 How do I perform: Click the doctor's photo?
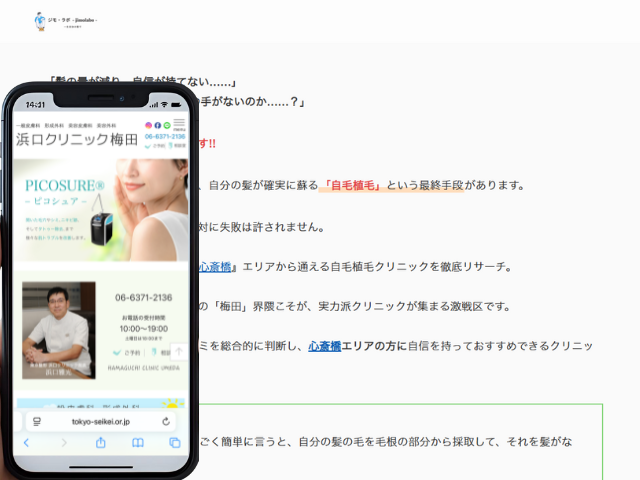[x=59, y=327]
